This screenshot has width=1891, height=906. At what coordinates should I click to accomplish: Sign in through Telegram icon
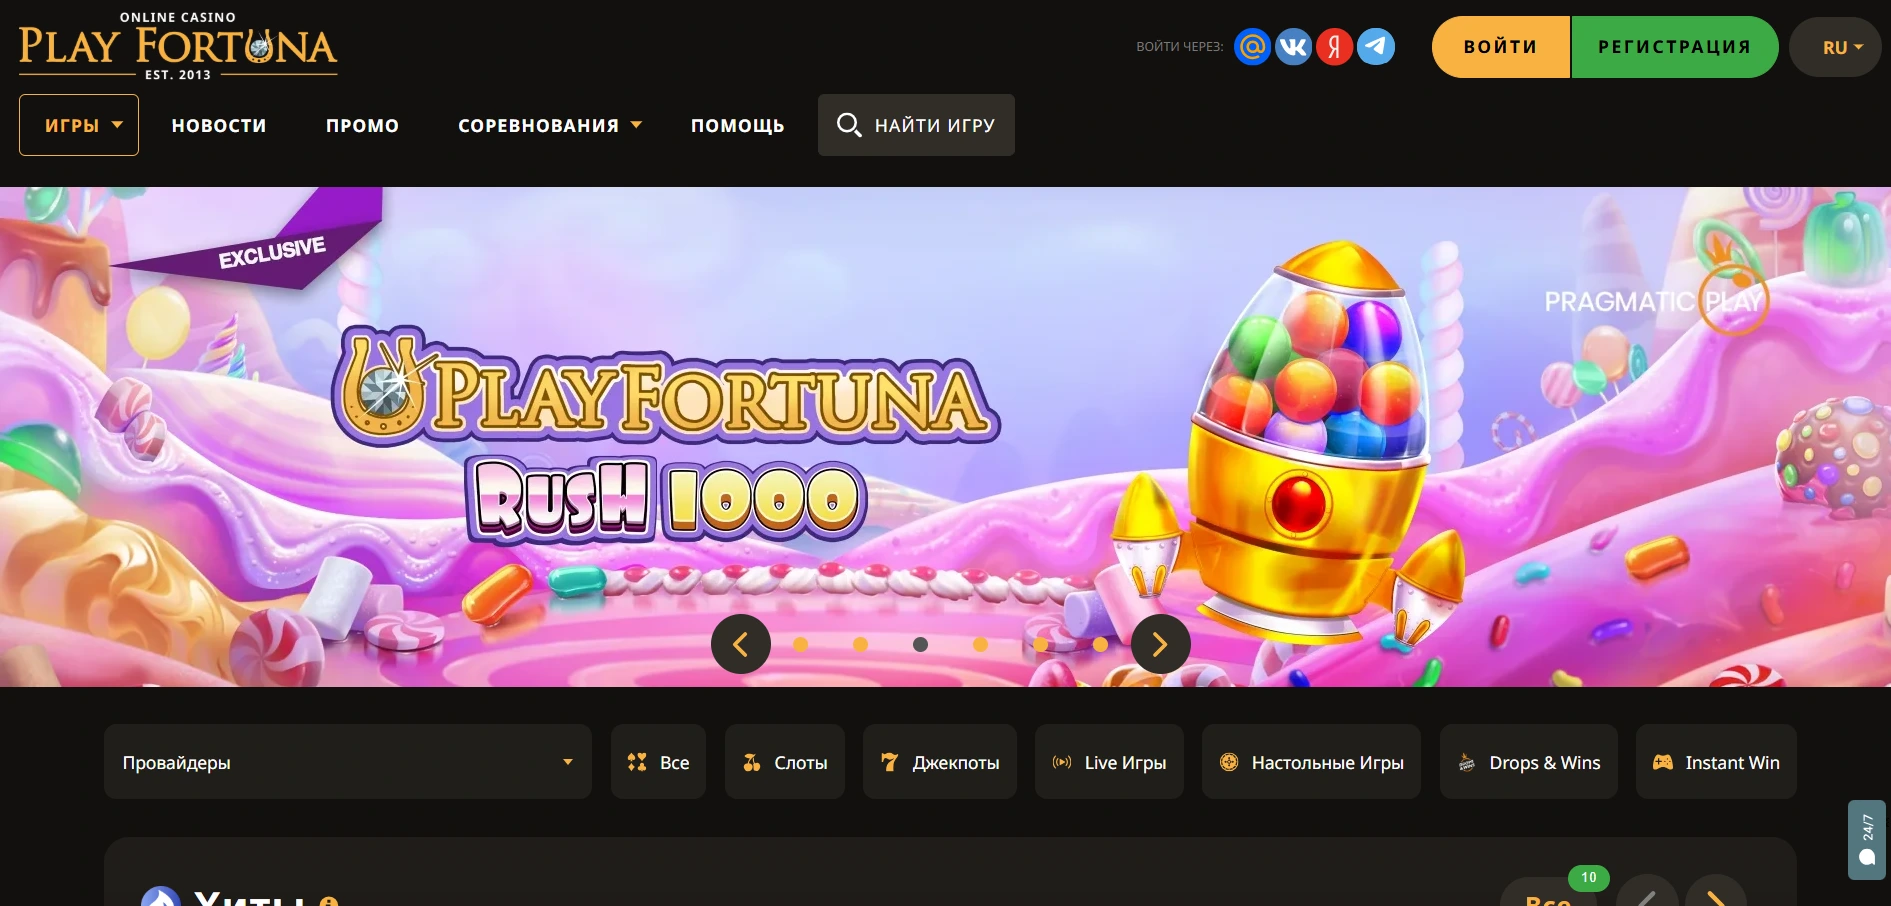click(1376, 47)
